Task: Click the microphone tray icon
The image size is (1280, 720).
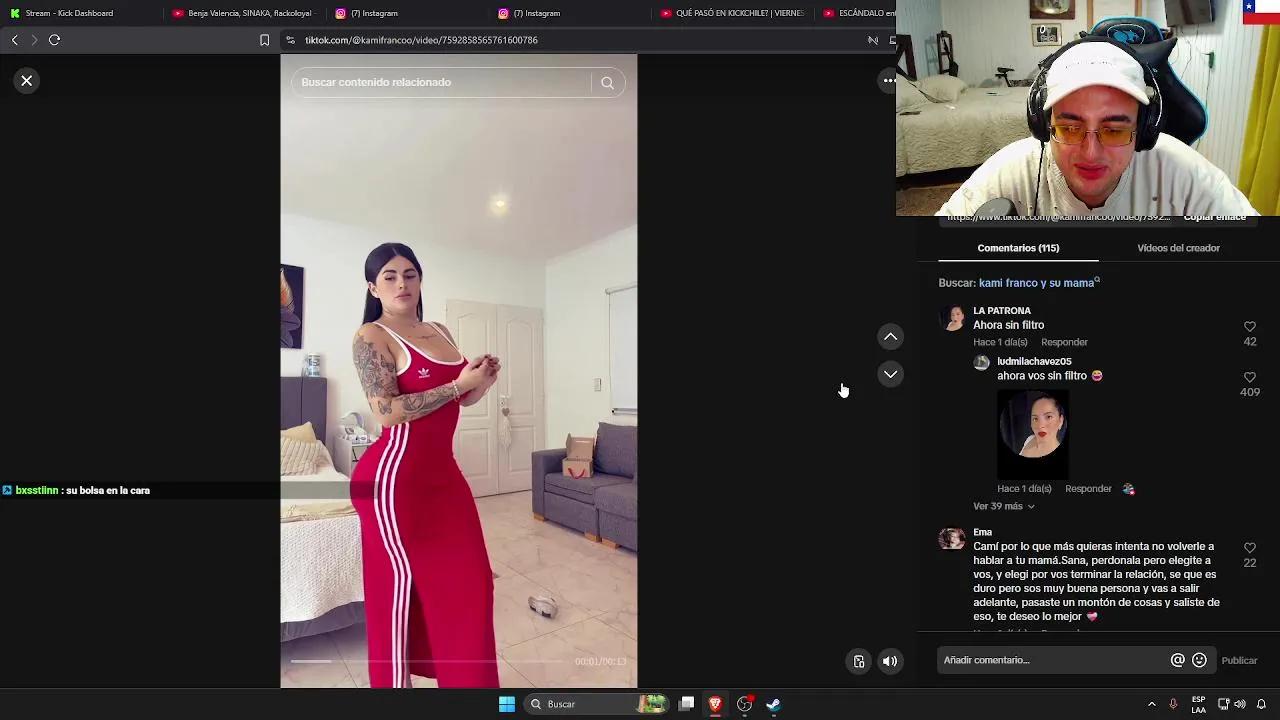Action: [1173, 704]
